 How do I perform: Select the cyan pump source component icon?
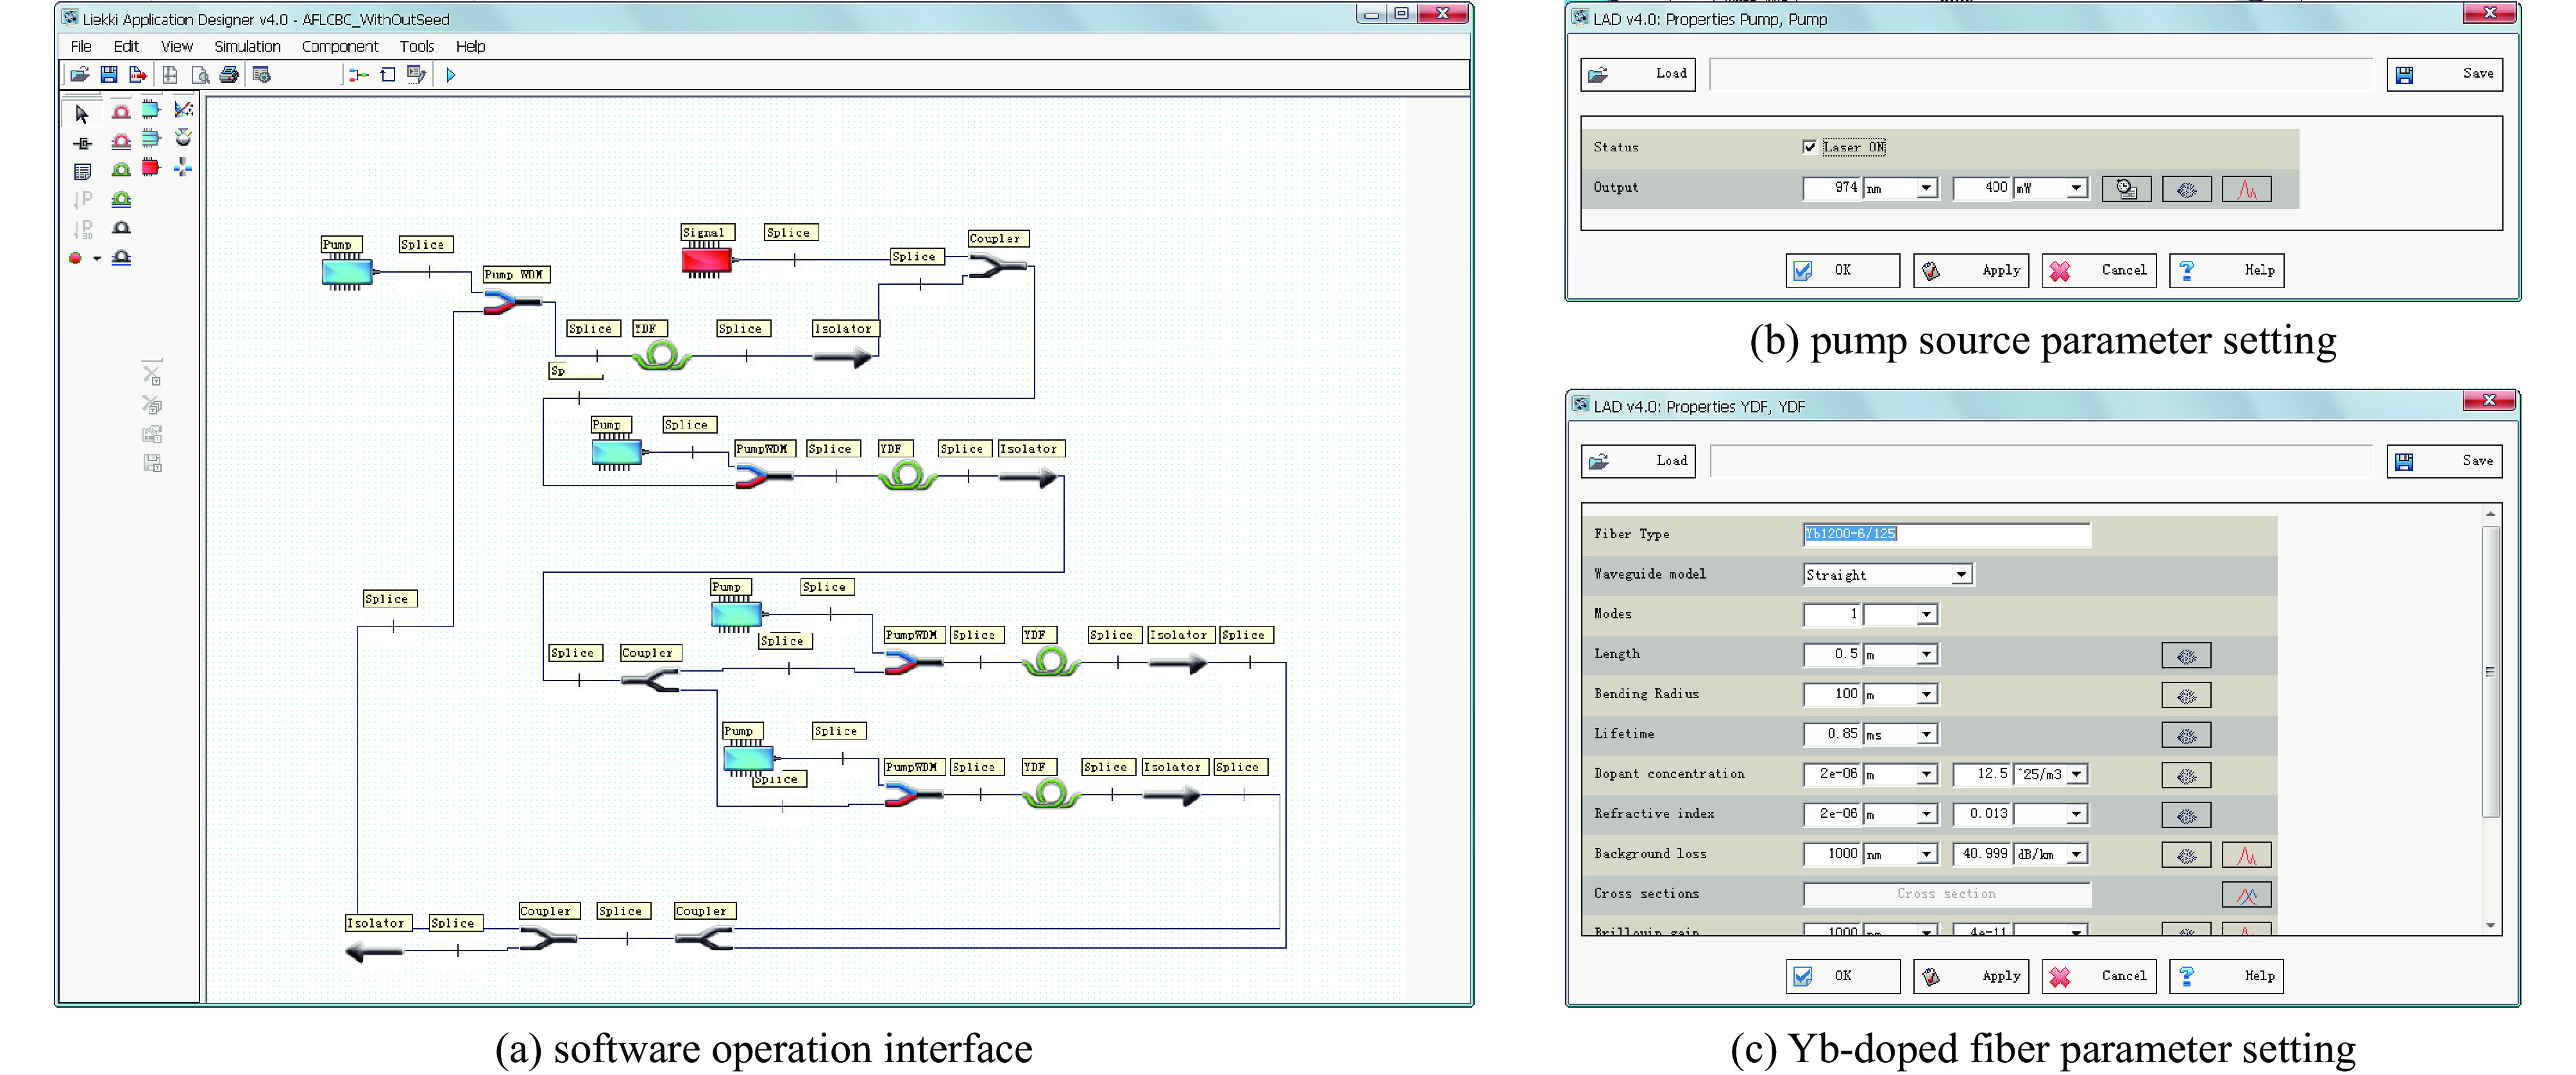[x=151, y=110]
